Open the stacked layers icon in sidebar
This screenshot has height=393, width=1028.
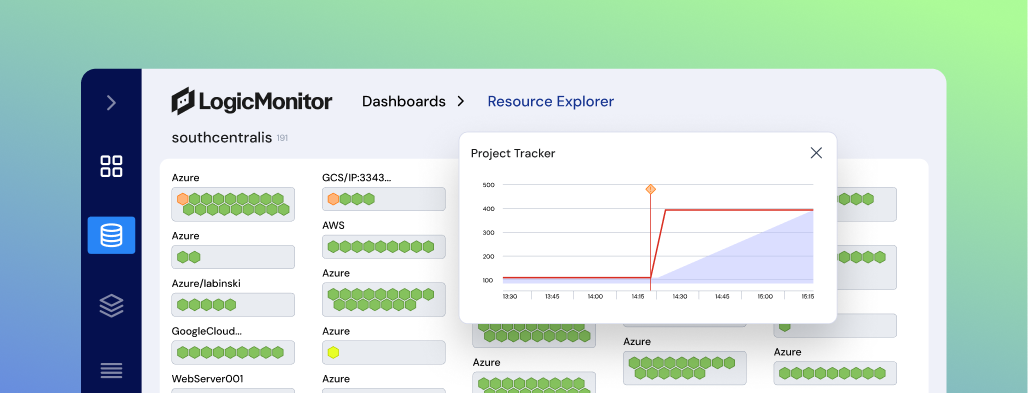coord(111,306)
